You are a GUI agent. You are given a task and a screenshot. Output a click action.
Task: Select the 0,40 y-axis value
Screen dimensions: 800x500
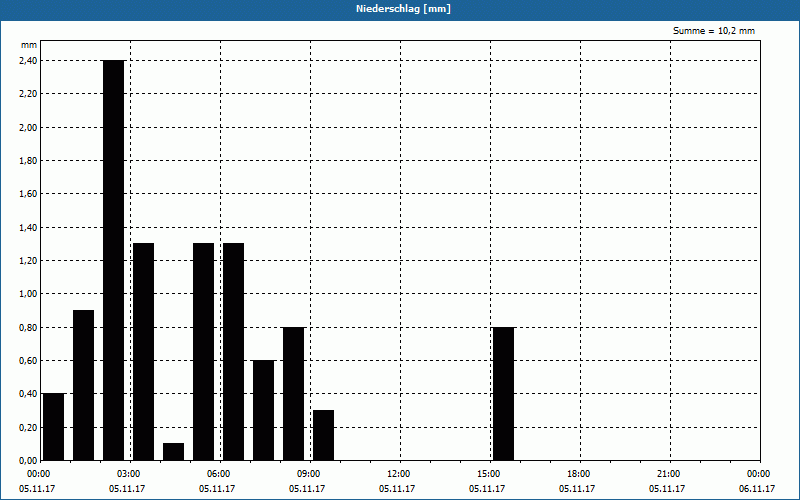coord(28,394)
